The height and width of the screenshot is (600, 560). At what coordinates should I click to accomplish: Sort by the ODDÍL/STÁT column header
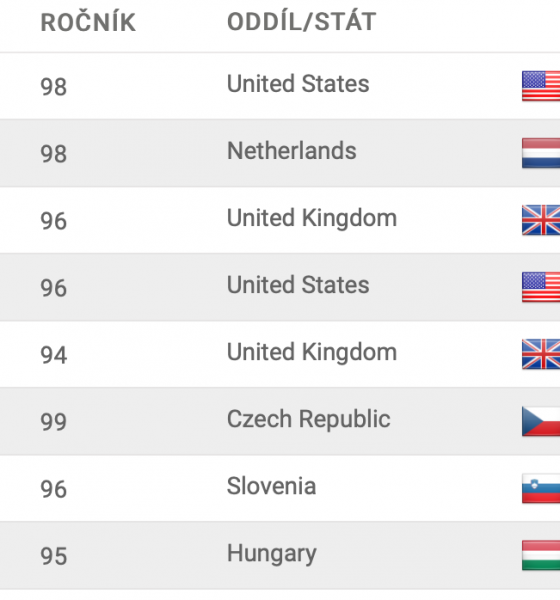(x=302, y=22)
